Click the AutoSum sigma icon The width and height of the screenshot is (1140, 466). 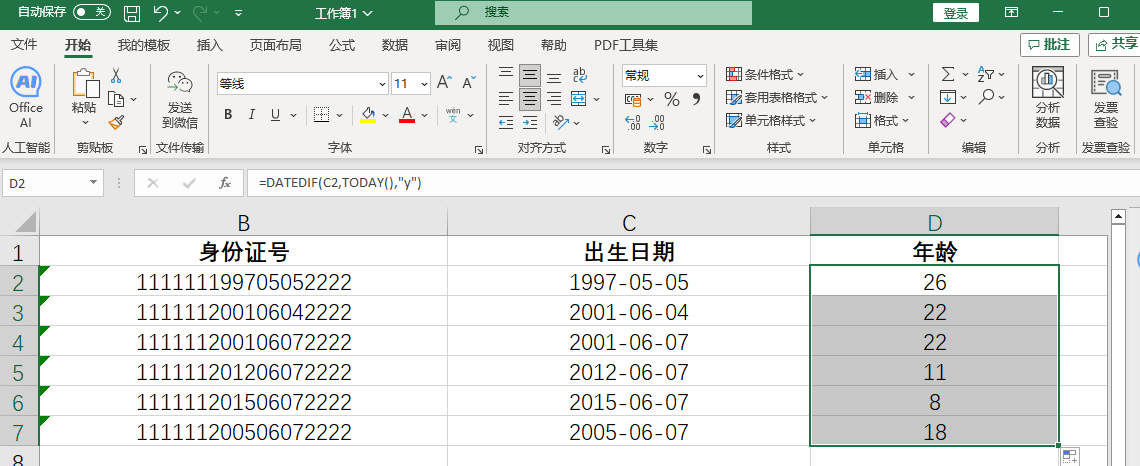[x=948, y=74]
